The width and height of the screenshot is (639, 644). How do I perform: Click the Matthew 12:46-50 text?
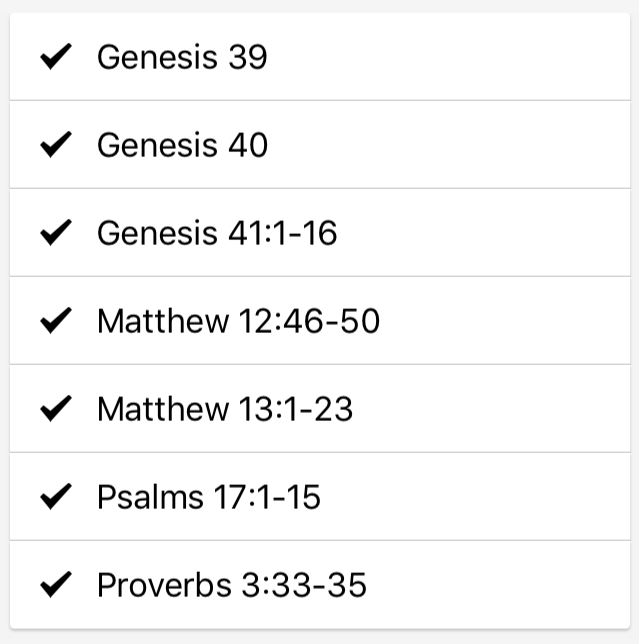(x=238, y=321)
